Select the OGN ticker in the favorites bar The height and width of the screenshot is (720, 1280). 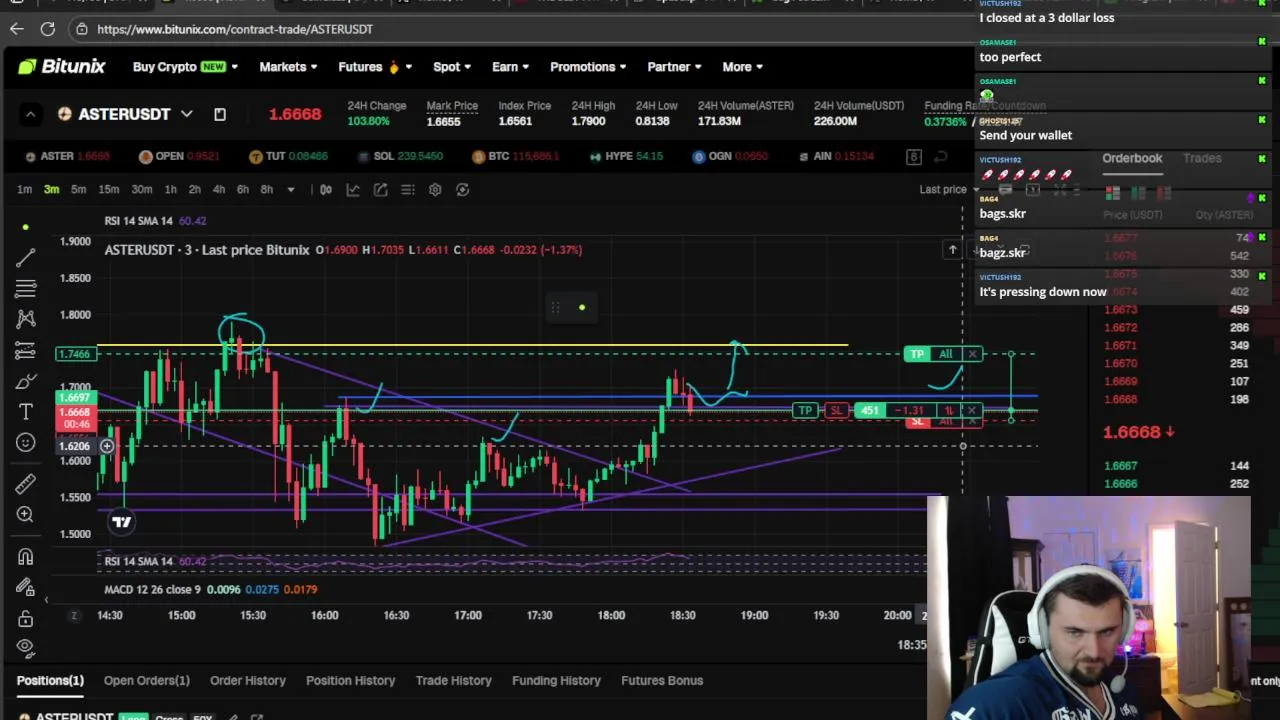coord(730,156)
